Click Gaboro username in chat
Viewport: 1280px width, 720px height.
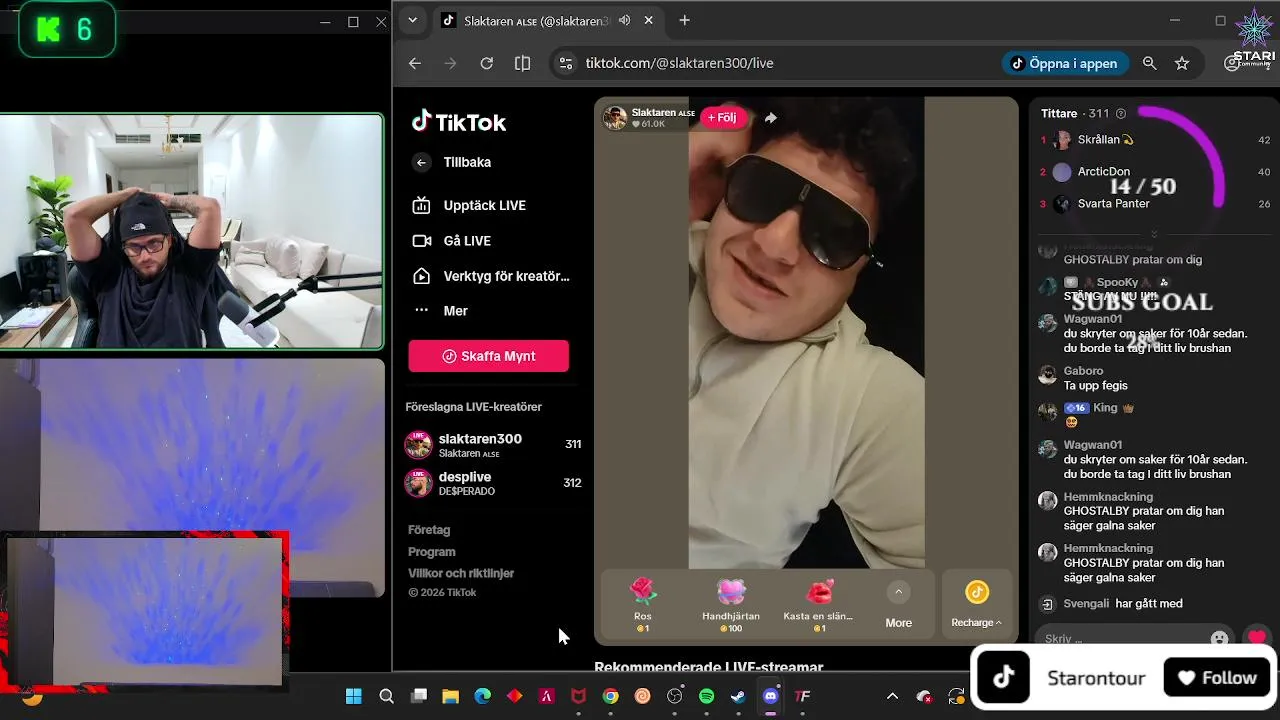[1084, 371]
